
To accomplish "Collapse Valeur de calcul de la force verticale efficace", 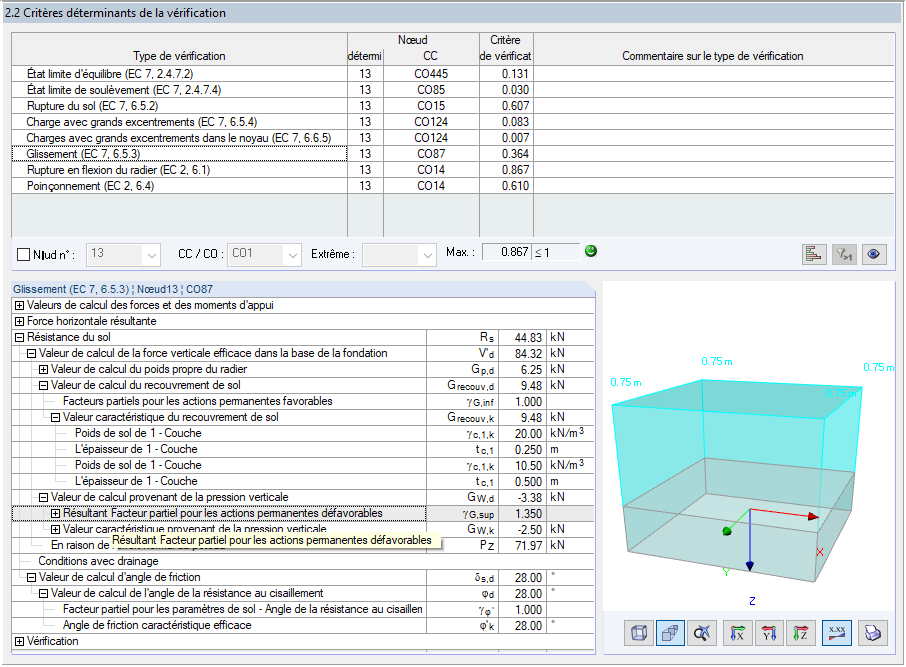I will [x=32, y=353].
